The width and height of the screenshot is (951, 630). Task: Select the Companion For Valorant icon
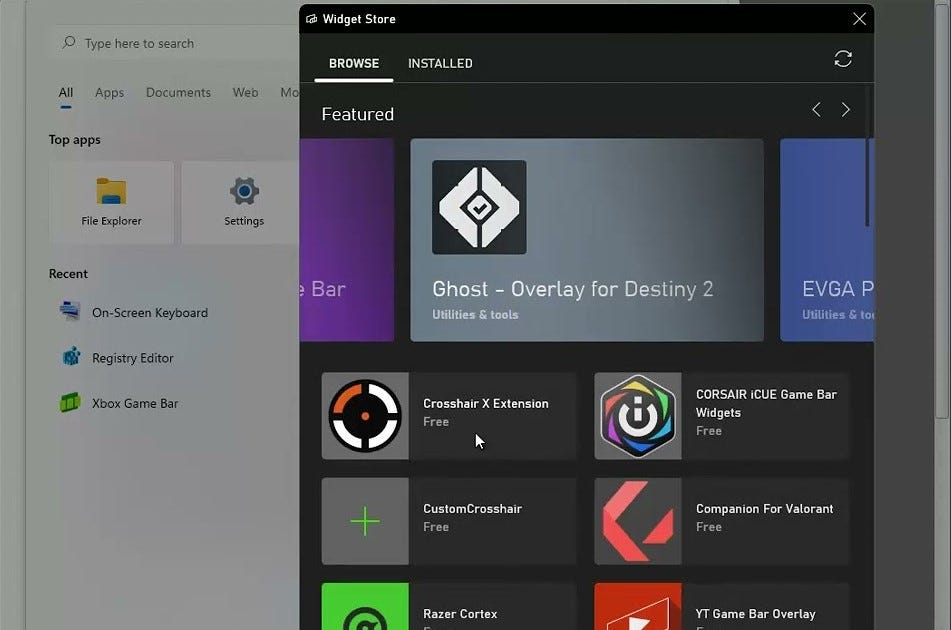point(638,521)
